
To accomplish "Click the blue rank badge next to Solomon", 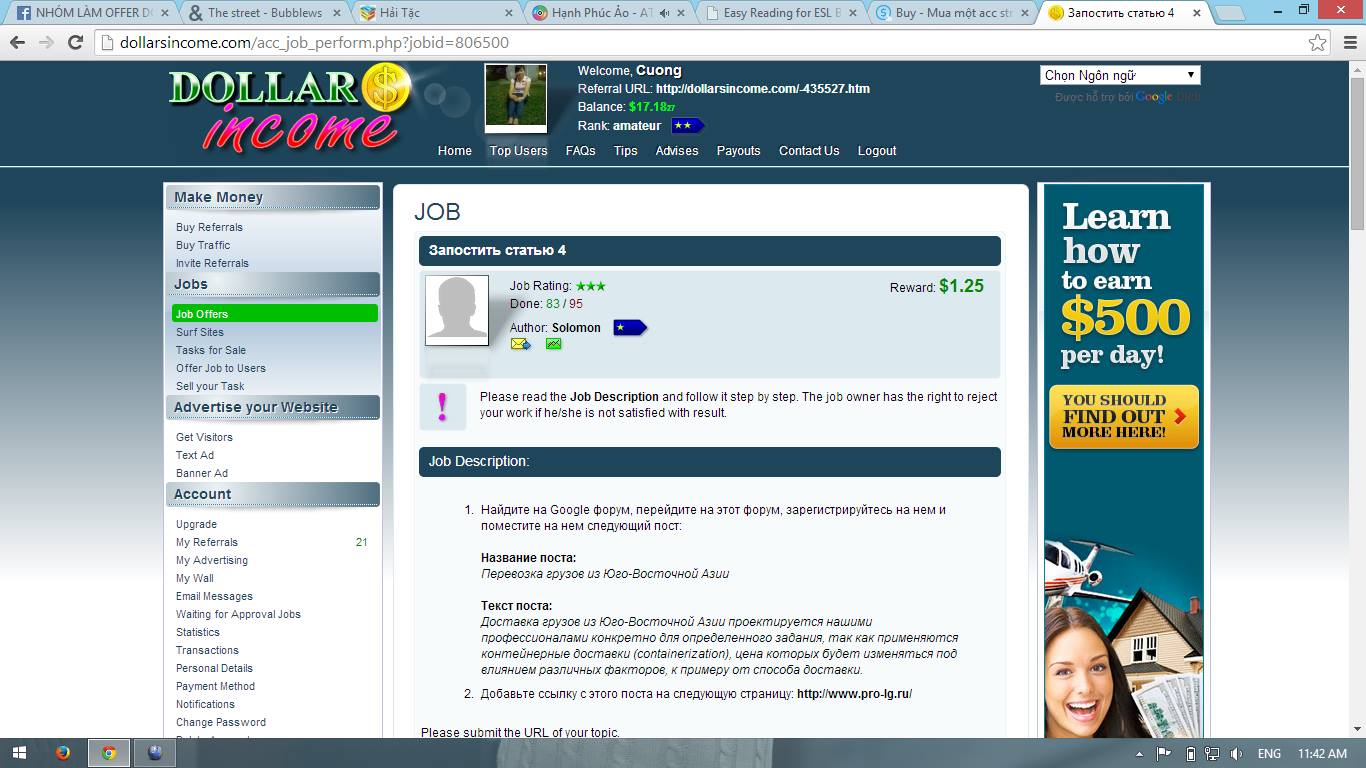I will (x=630, y=327).
